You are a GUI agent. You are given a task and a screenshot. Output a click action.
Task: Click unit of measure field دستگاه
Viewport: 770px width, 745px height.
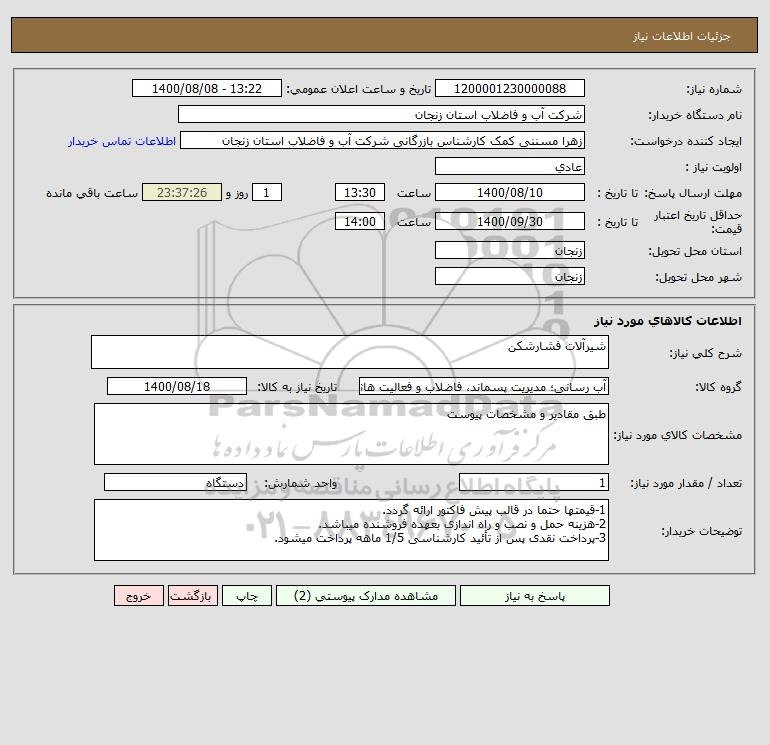175,482
